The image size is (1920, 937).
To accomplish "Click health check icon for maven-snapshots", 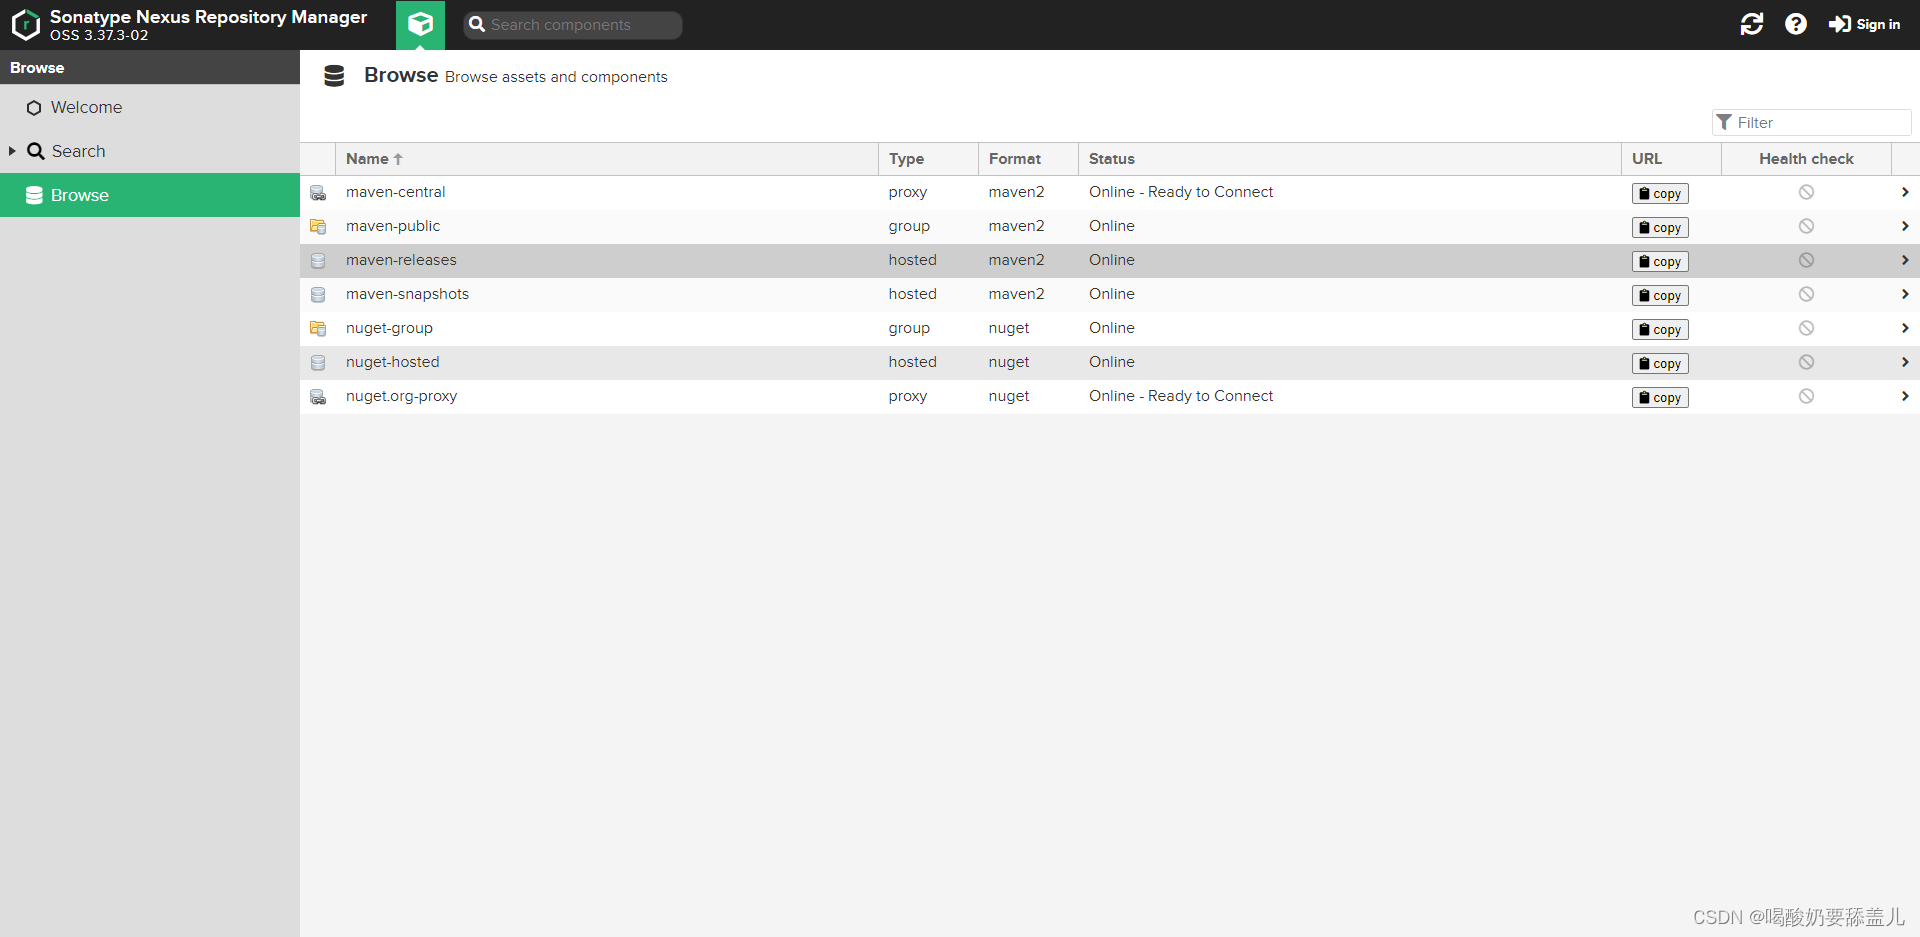I will [1806, 294].
